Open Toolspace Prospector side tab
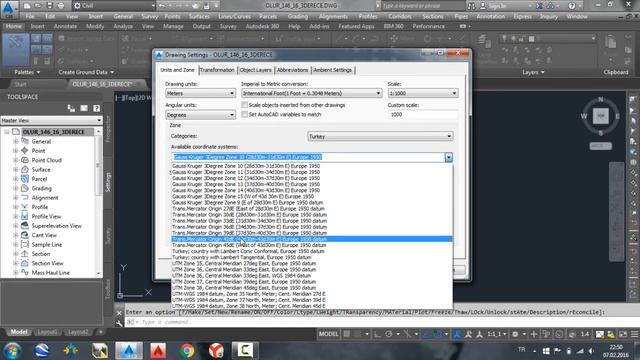 [x=108, y=129]
